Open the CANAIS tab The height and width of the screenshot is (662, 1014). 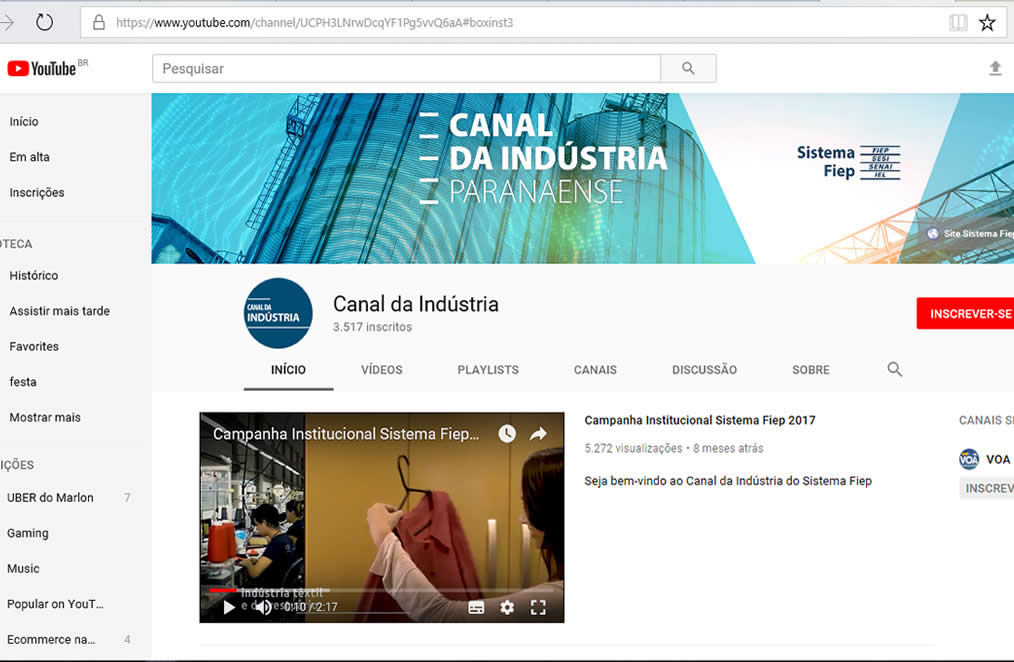click(x=595, y=370)
